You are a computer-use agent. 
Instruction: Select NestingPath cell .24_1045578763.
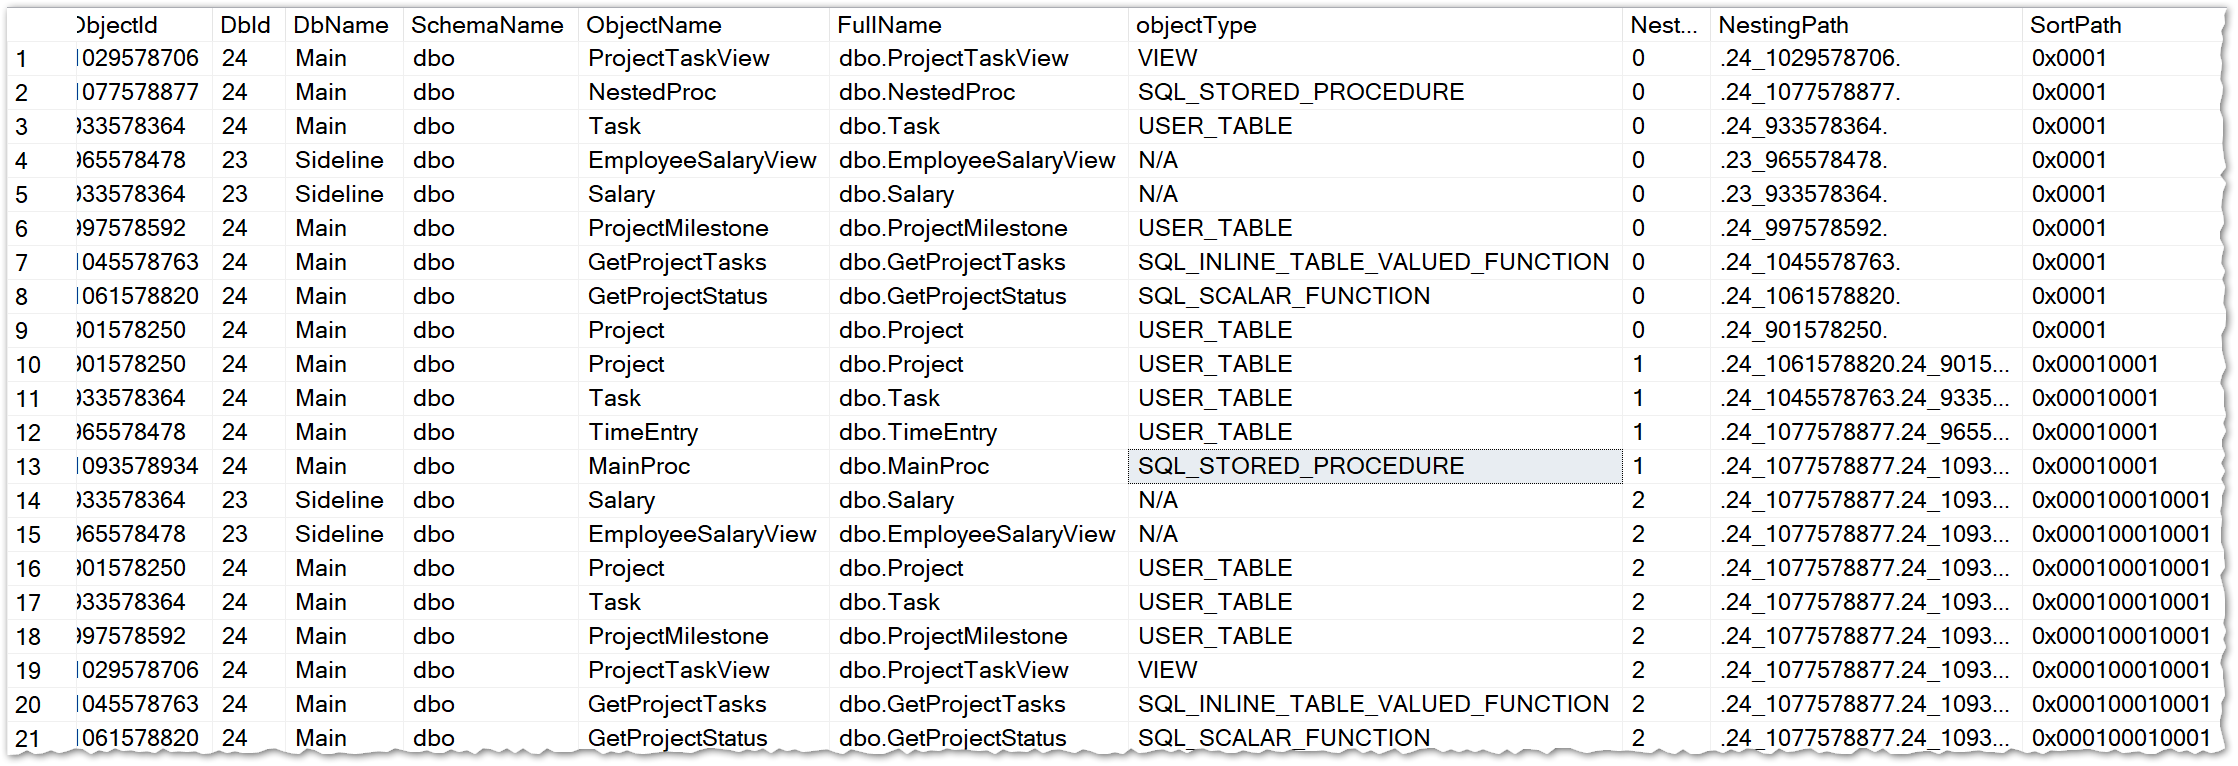pos(1866,262)
